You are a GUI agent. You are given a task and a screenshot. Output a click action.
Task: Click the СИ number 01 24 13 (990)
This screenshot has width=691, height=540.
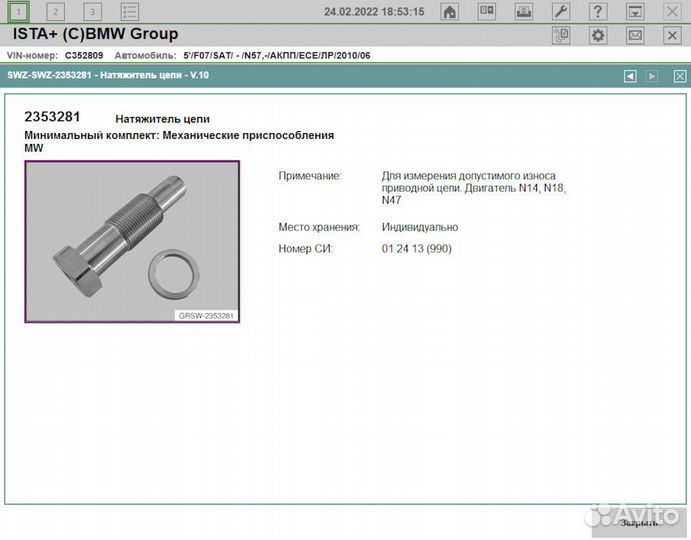click(416, 249)
